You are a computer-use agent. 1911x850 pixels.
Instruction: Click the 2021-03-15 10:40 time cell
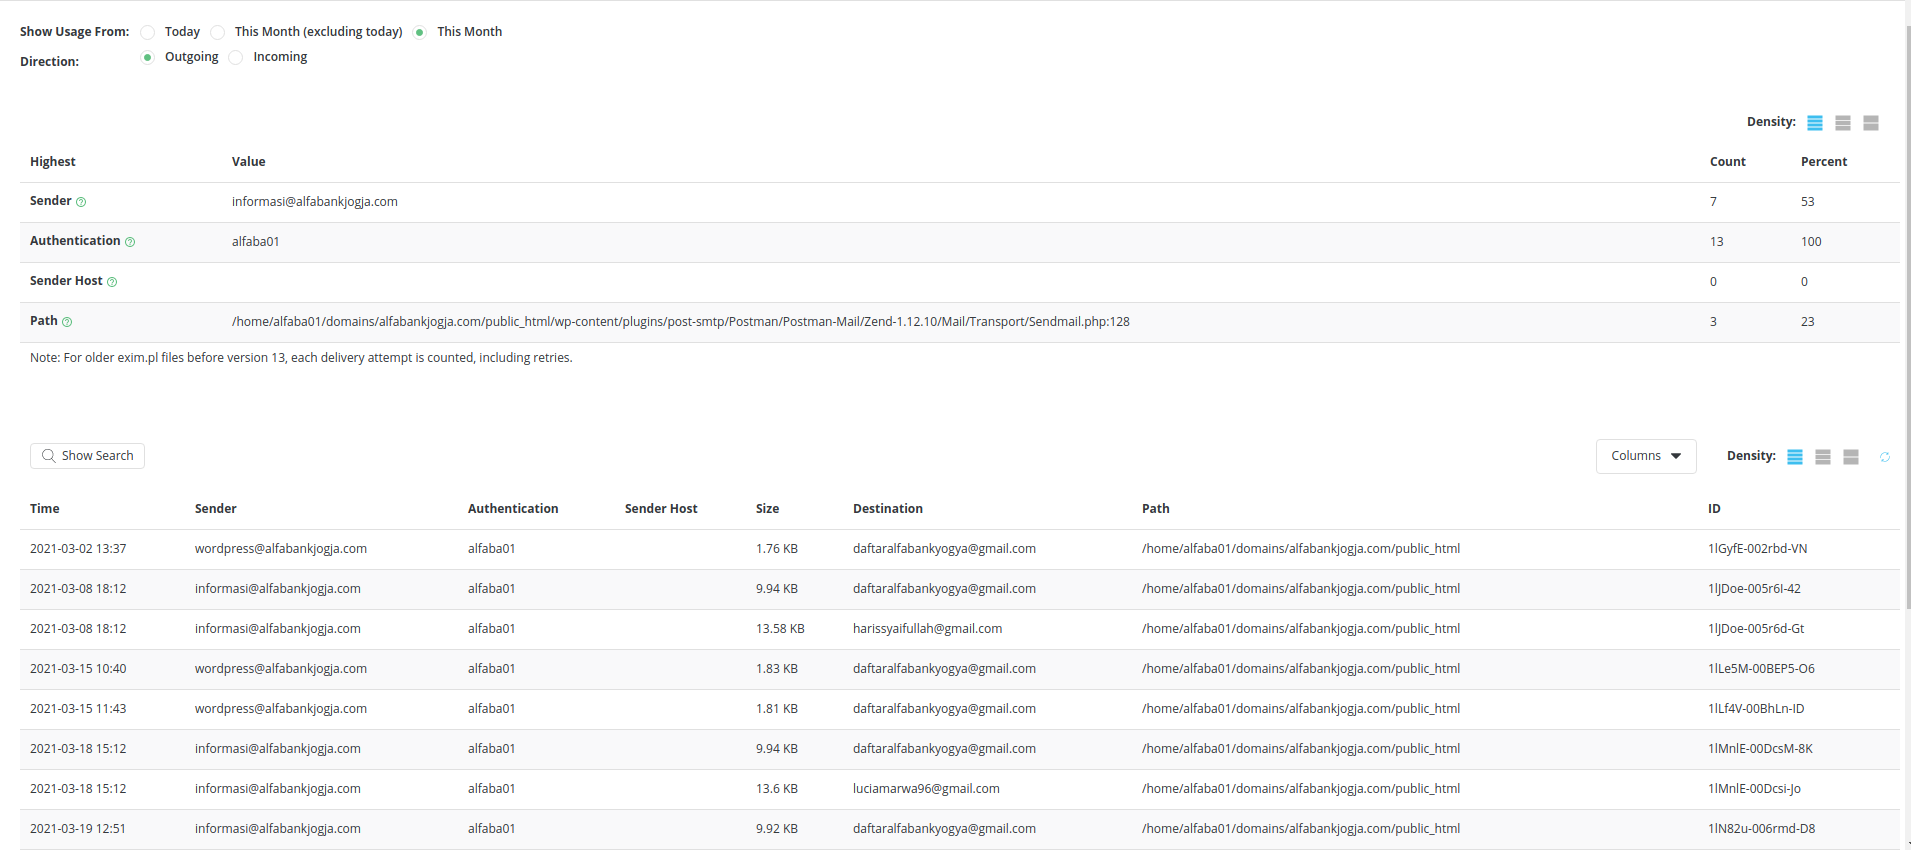point(78,669)
